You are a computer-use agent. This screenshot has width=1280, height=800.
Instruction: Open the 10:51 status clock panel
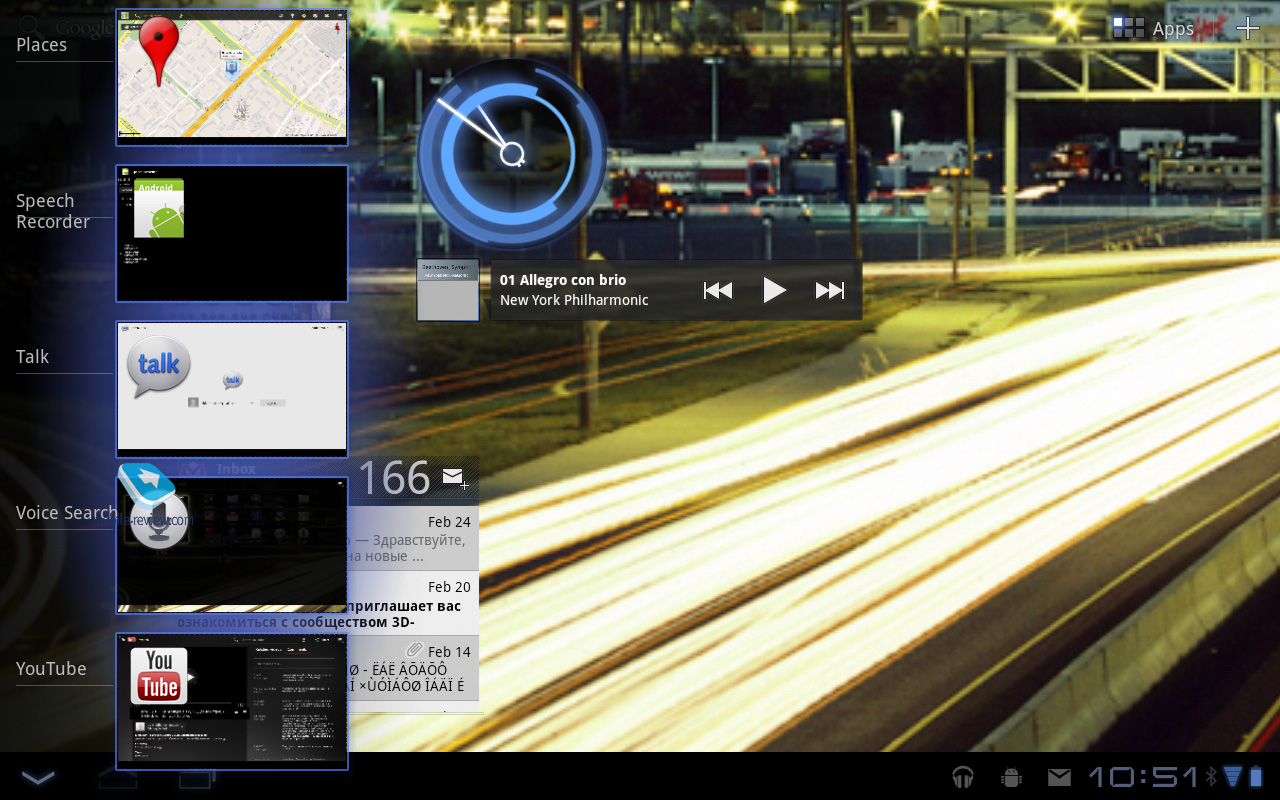1143,777
